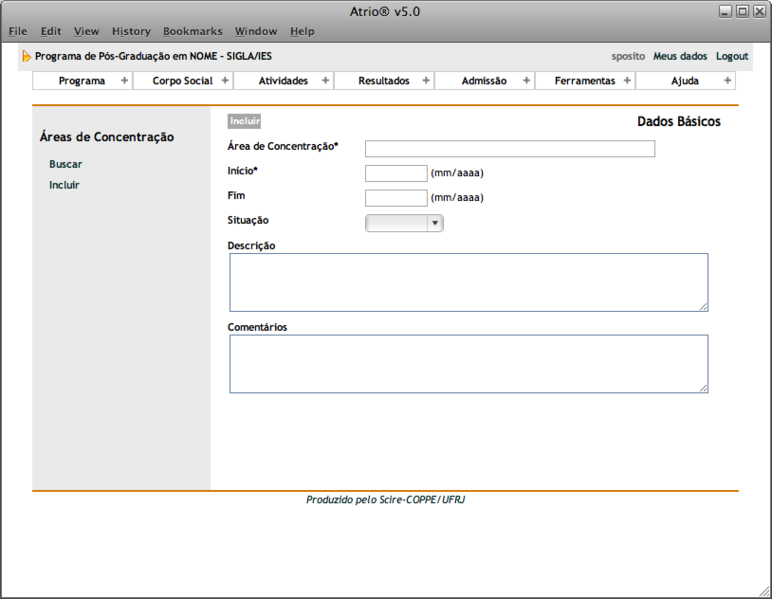Open the Situação dropdown
The height and width of the screenshot is (599, 772).
[x=404, y=223]
